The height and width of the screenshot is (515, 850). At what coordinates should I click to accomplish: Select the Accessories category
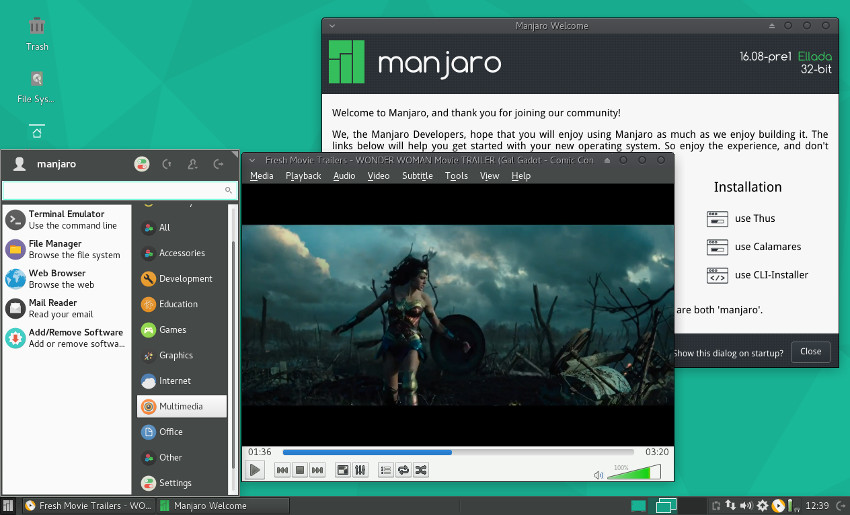[182, 253]
